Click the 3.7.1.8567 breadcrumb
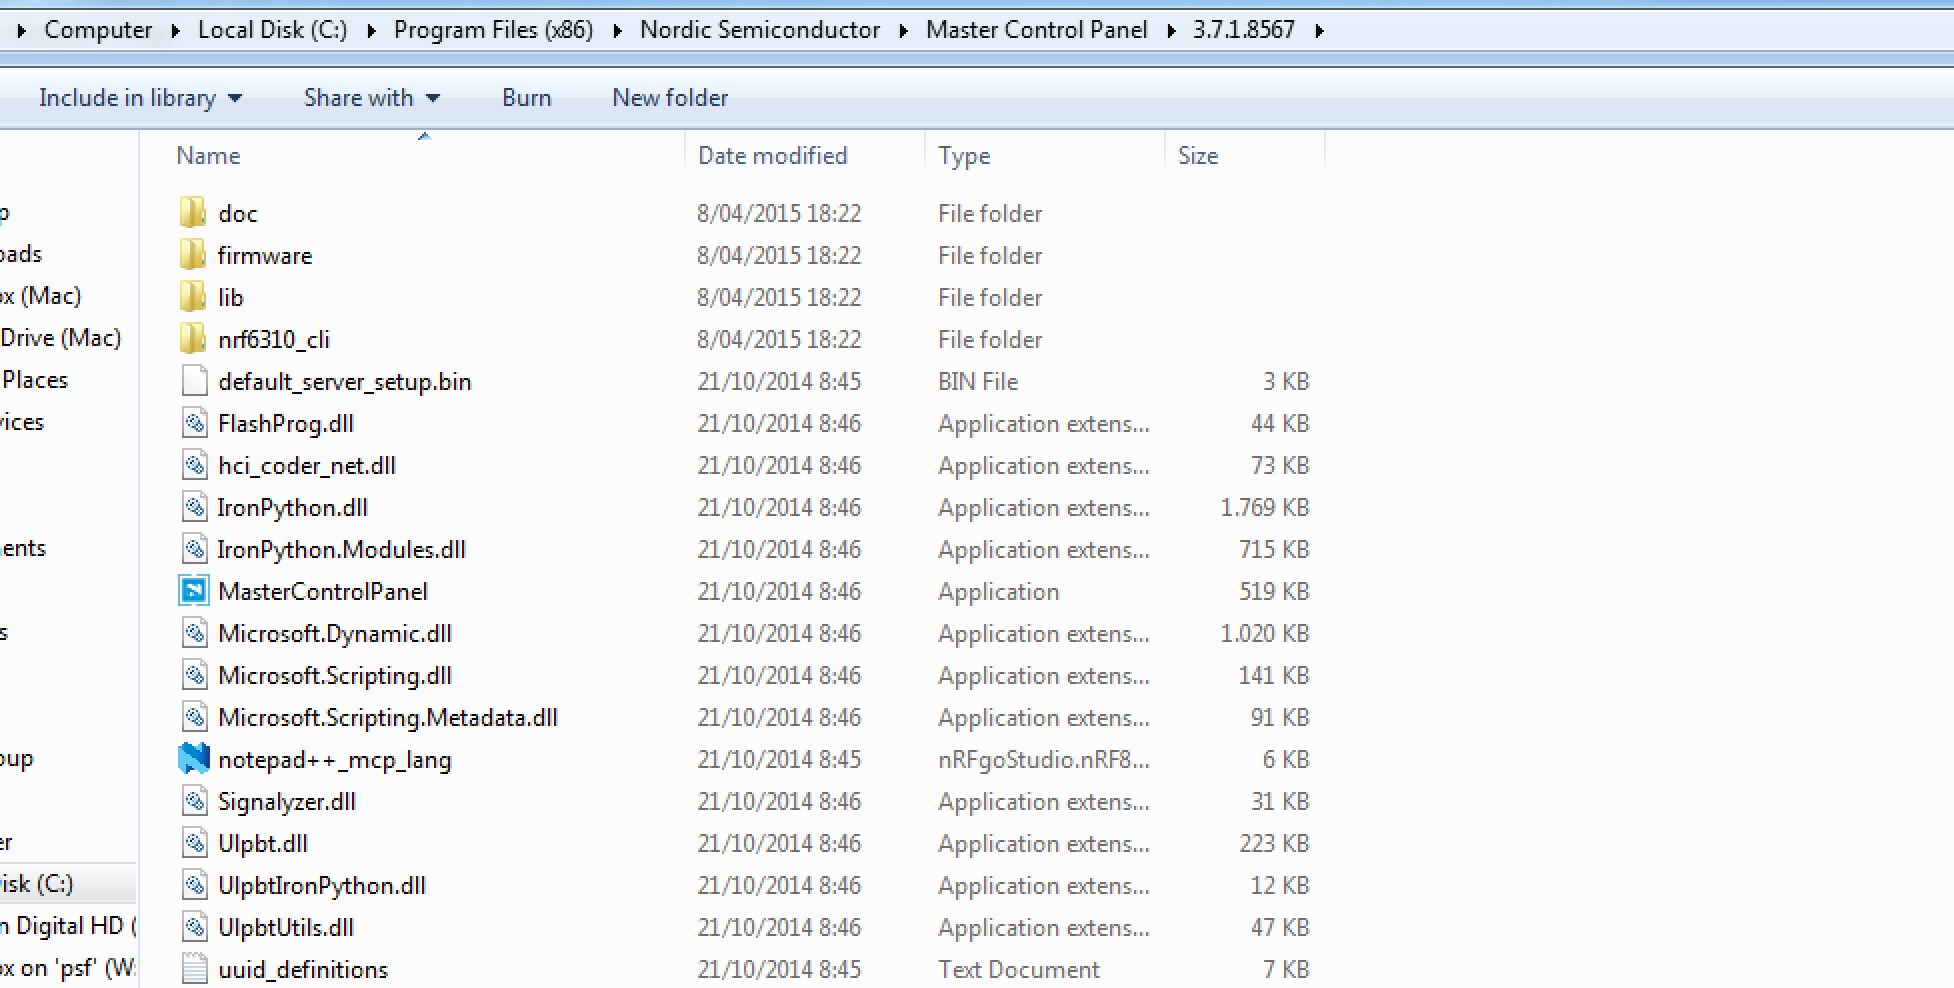Image resolution: width=1954 pixels, height=988 pixels. [x=1244, y=30]
